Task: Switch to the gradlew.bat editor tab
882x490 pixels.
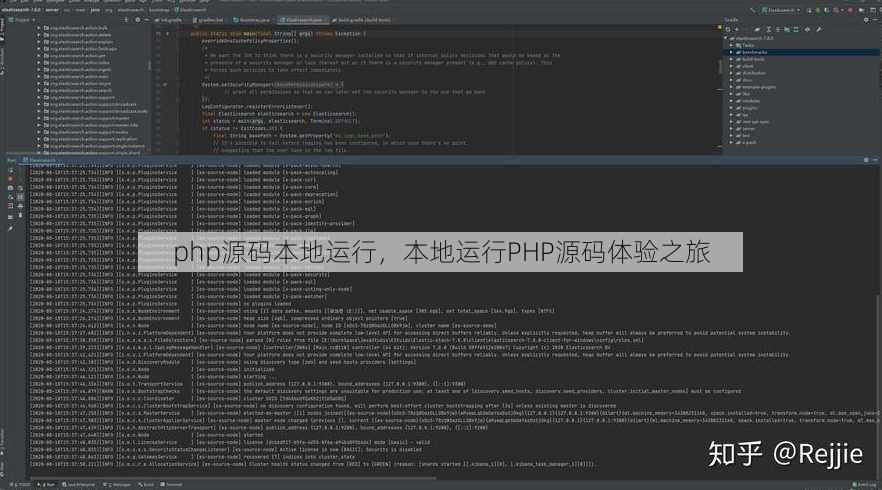Action: [208, 20]
